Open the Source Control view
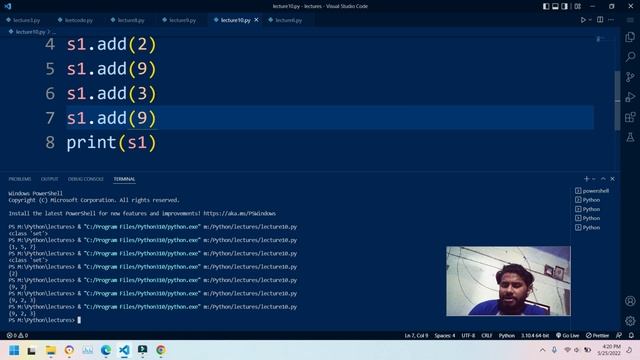Viewport: 640px width, 360px height. [630, 77]
